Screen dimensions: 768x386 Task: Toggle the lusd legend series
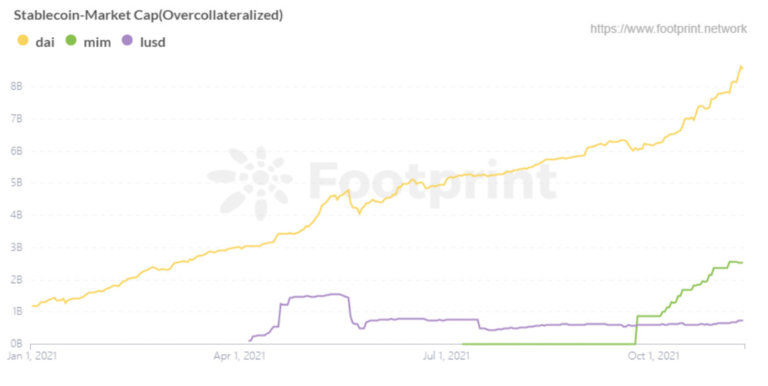click(x=144, y=42)
